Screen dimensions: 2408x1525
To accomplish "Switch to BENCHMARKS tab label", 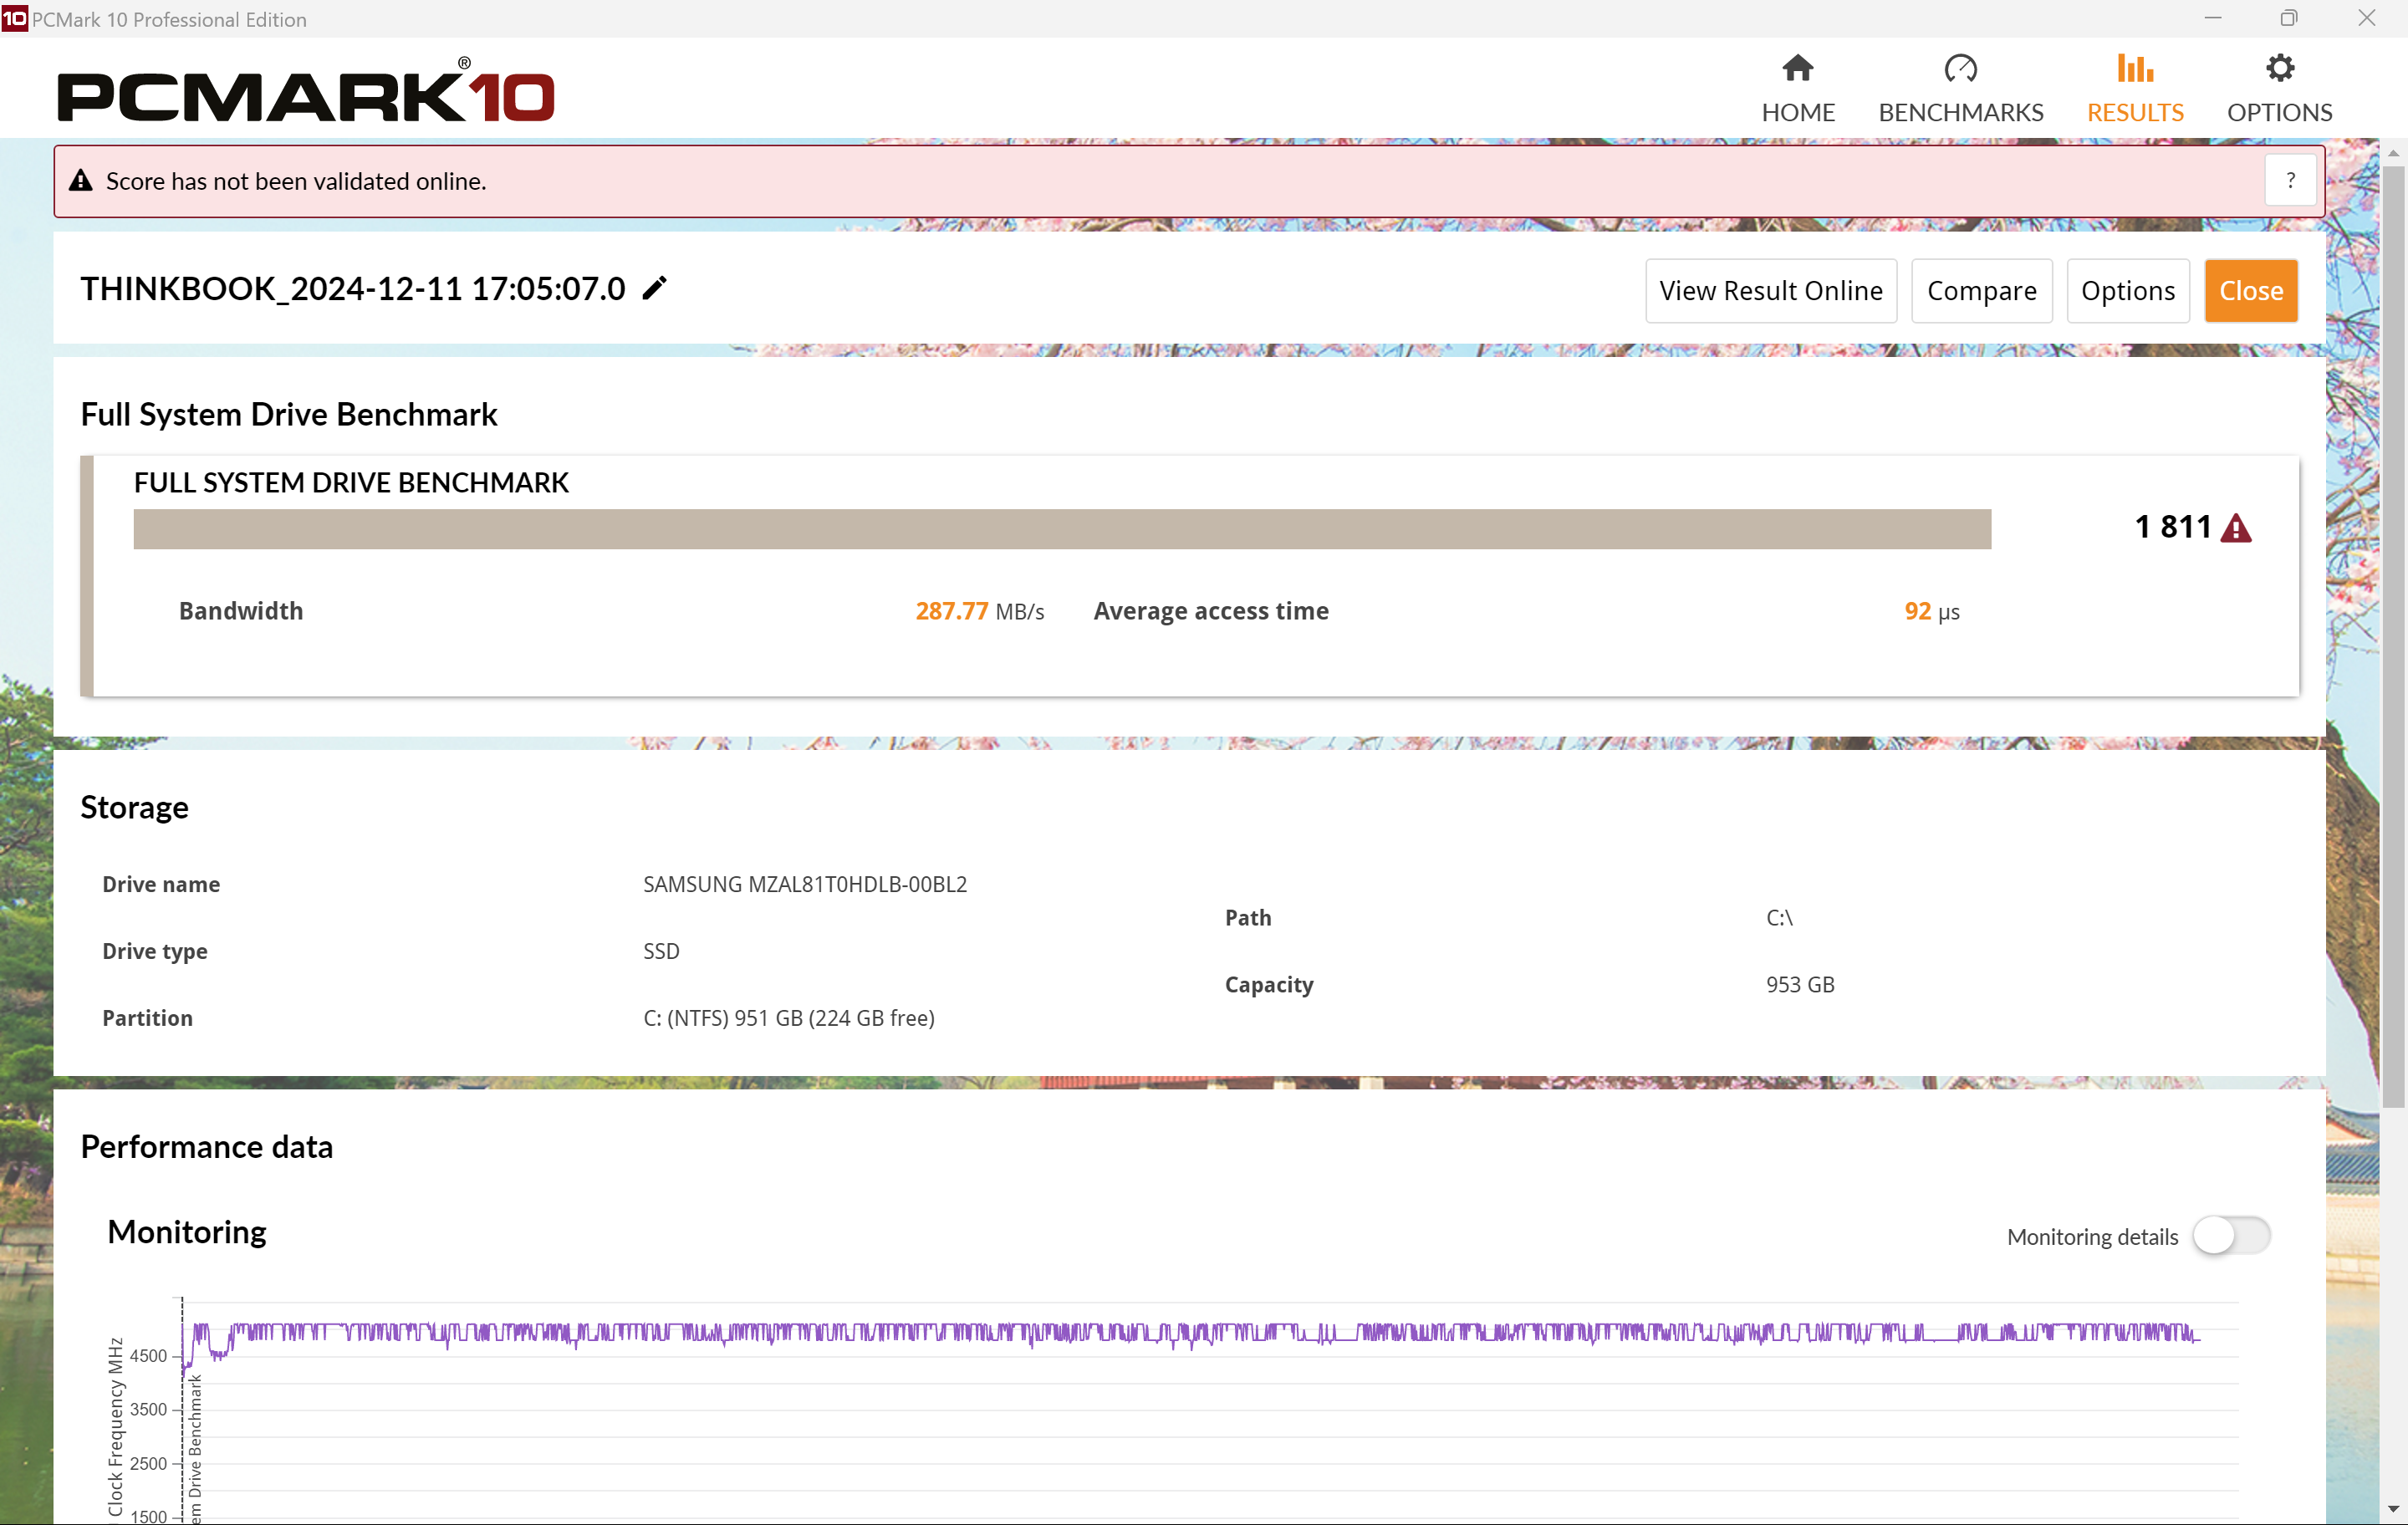I will coord(1959,112).
